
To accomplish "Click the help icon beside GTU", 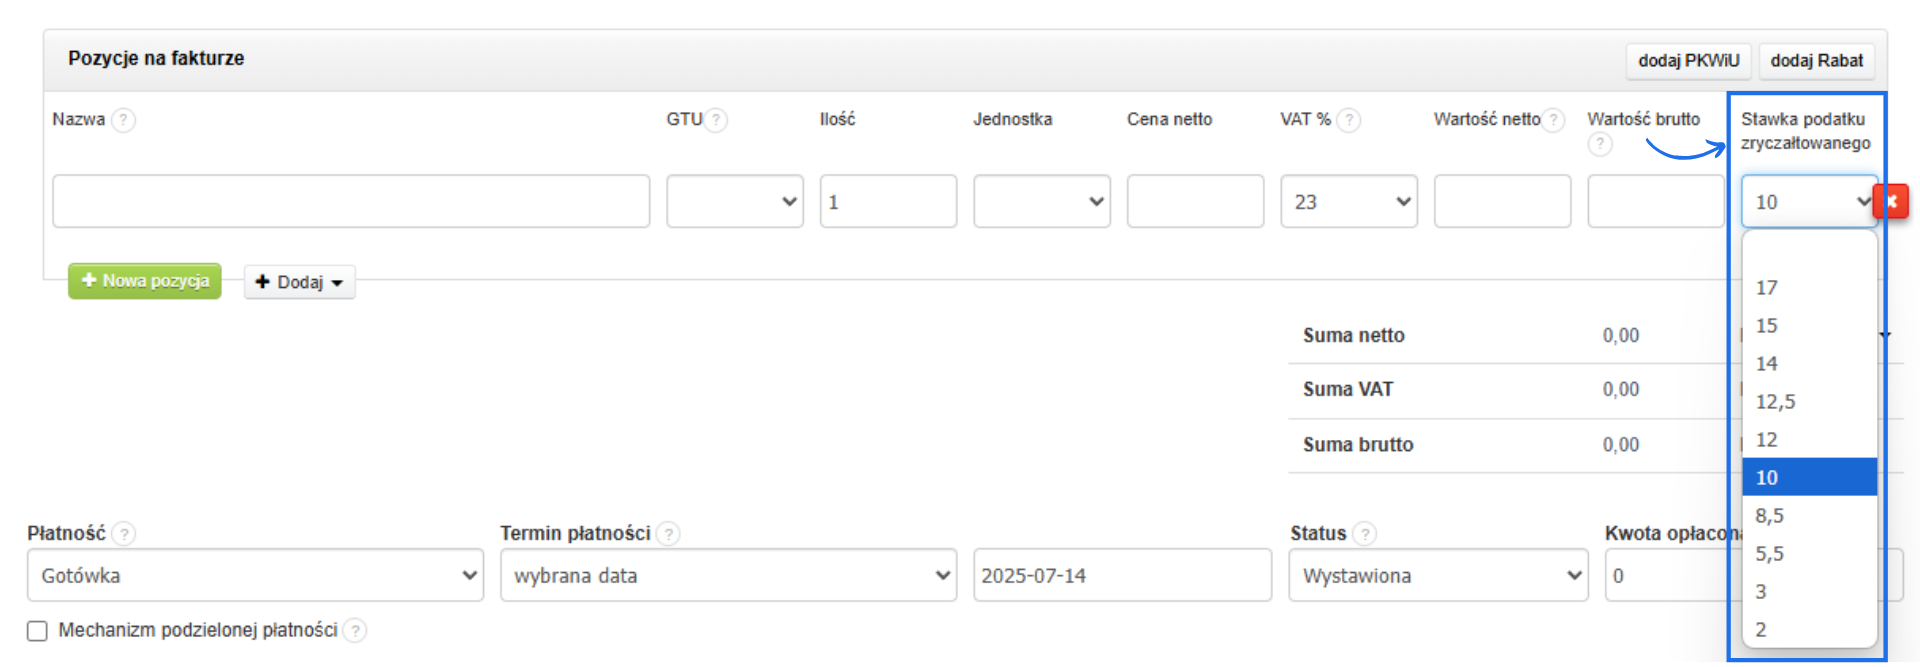I will 716,120.
